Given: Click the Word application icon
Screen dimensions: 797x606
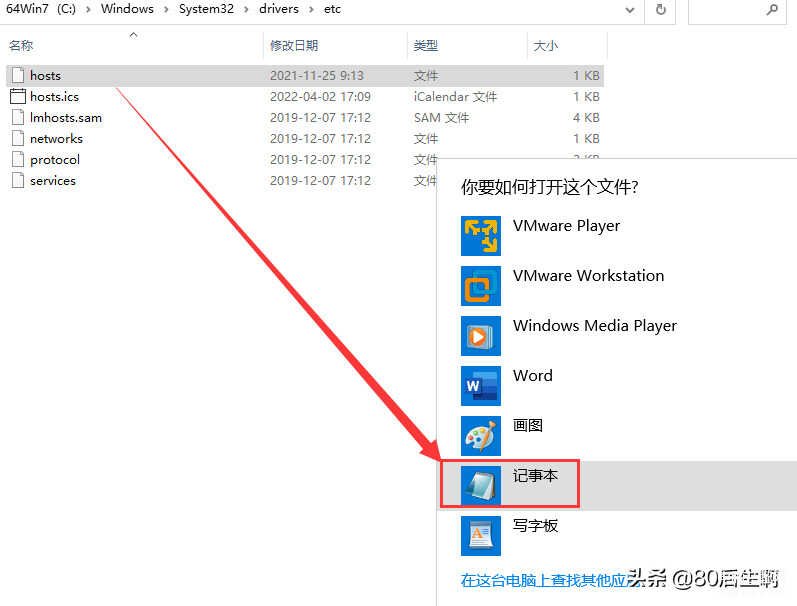Looking at the screenshot, I should click(480, 386).
